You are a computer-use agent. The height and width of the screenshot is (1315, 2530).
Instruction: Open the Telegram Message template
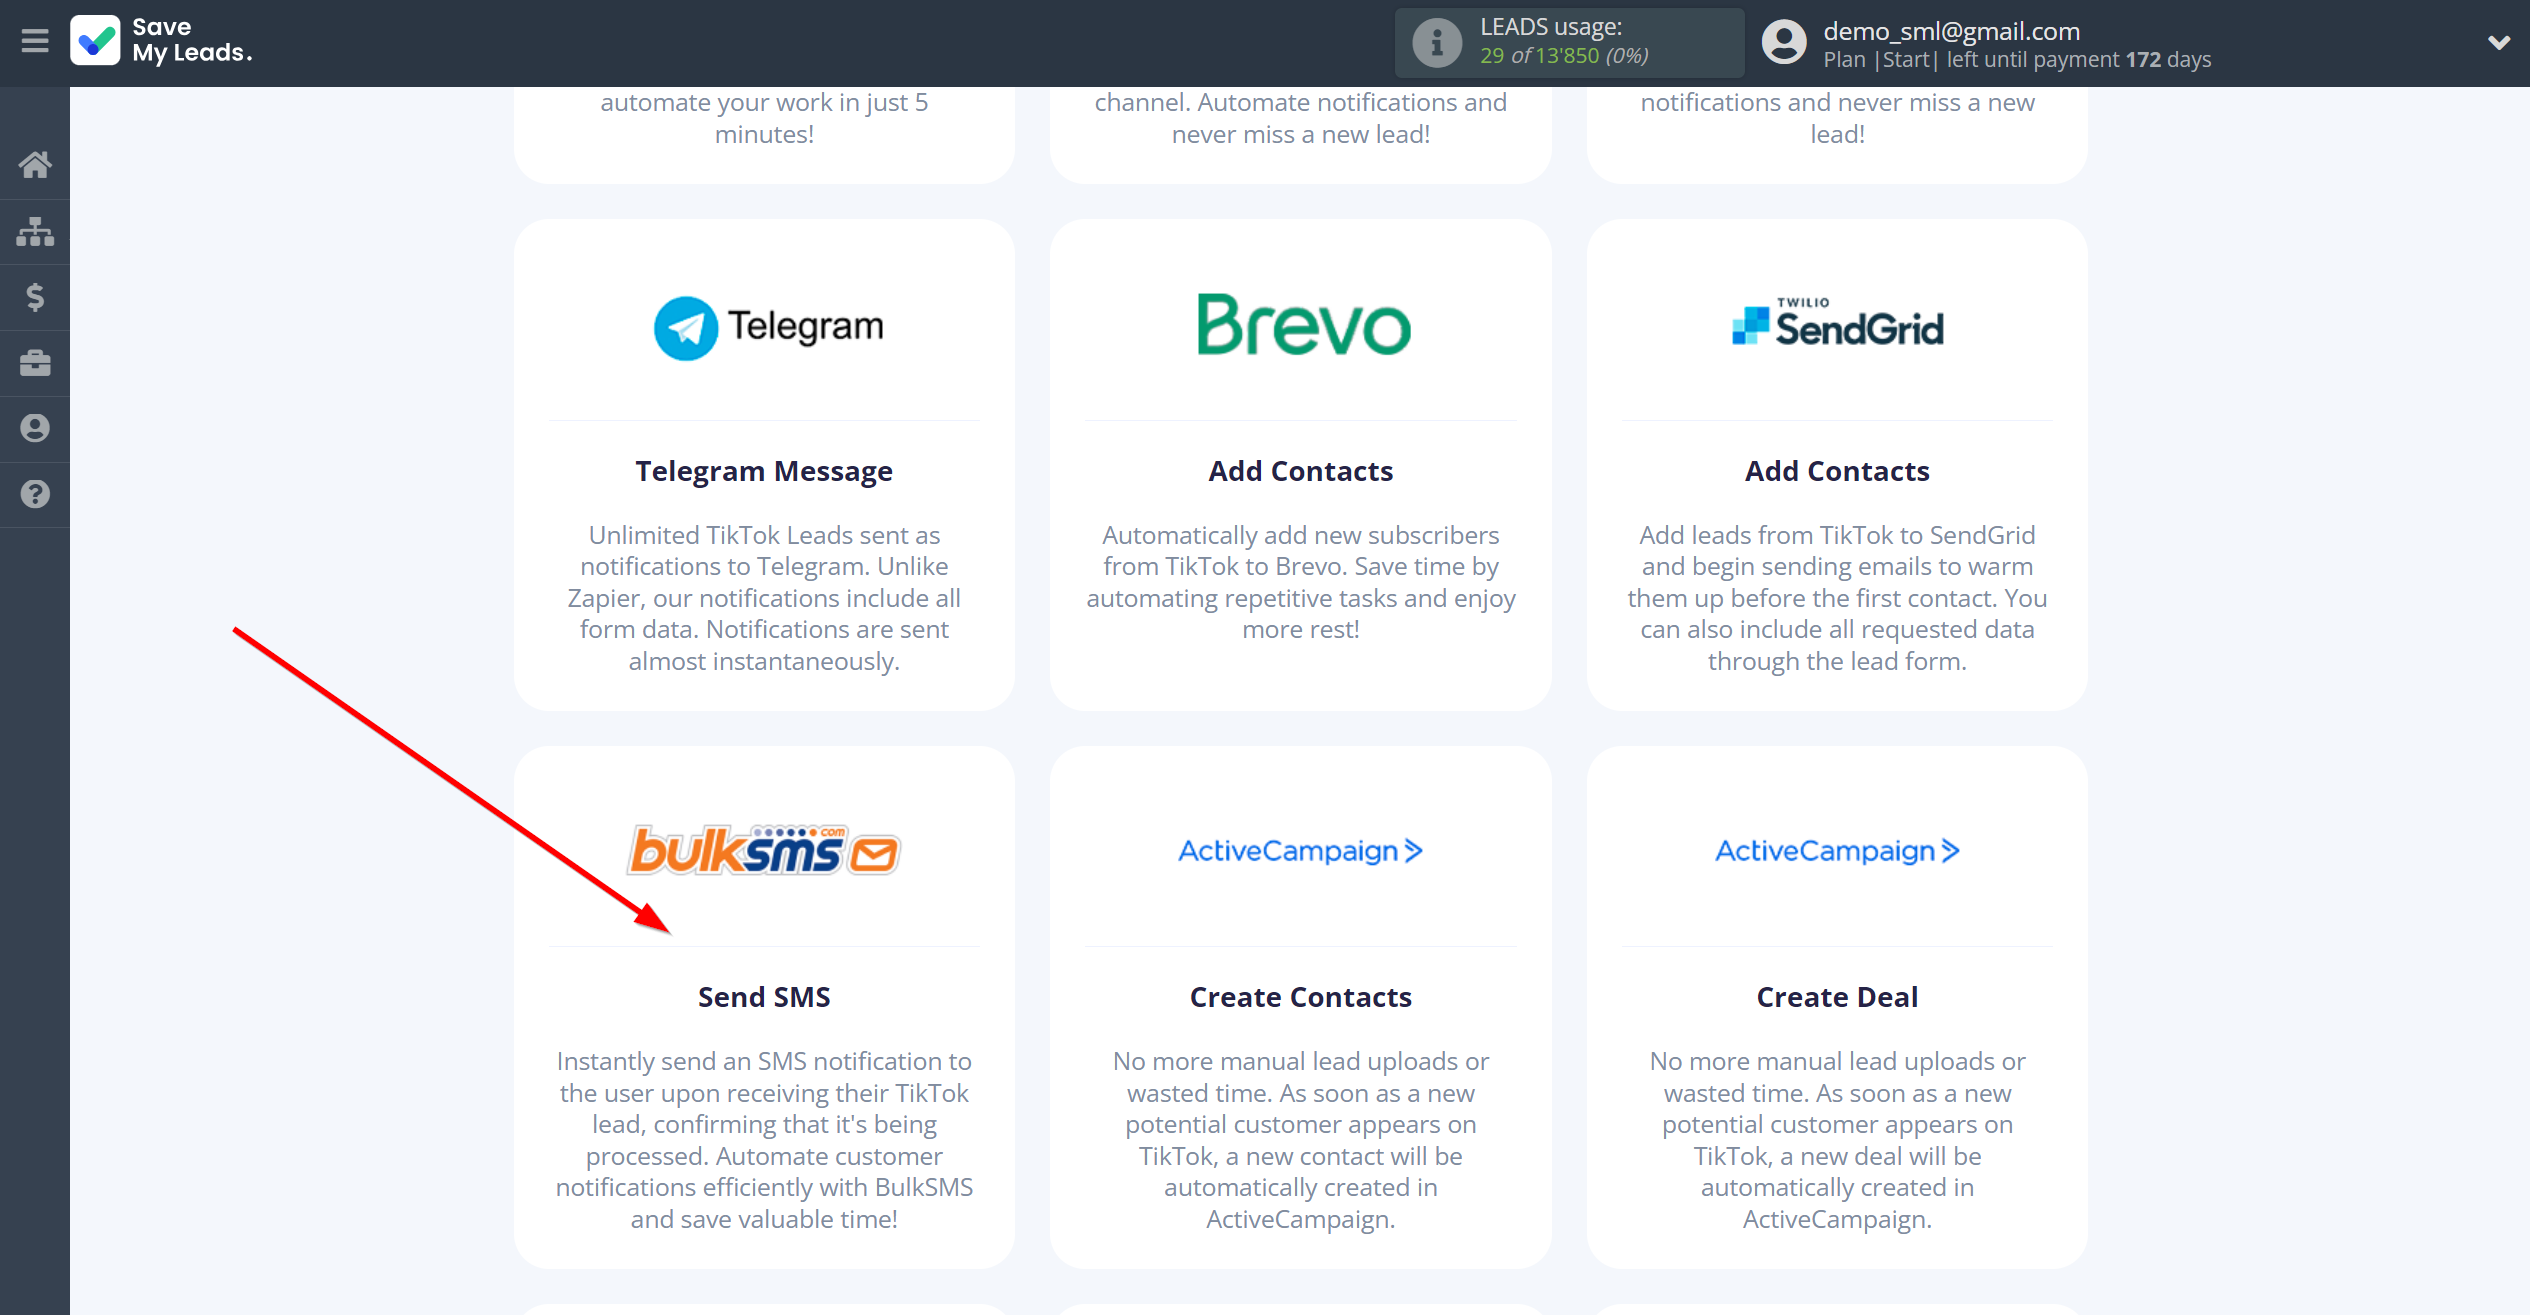point(764,471)
